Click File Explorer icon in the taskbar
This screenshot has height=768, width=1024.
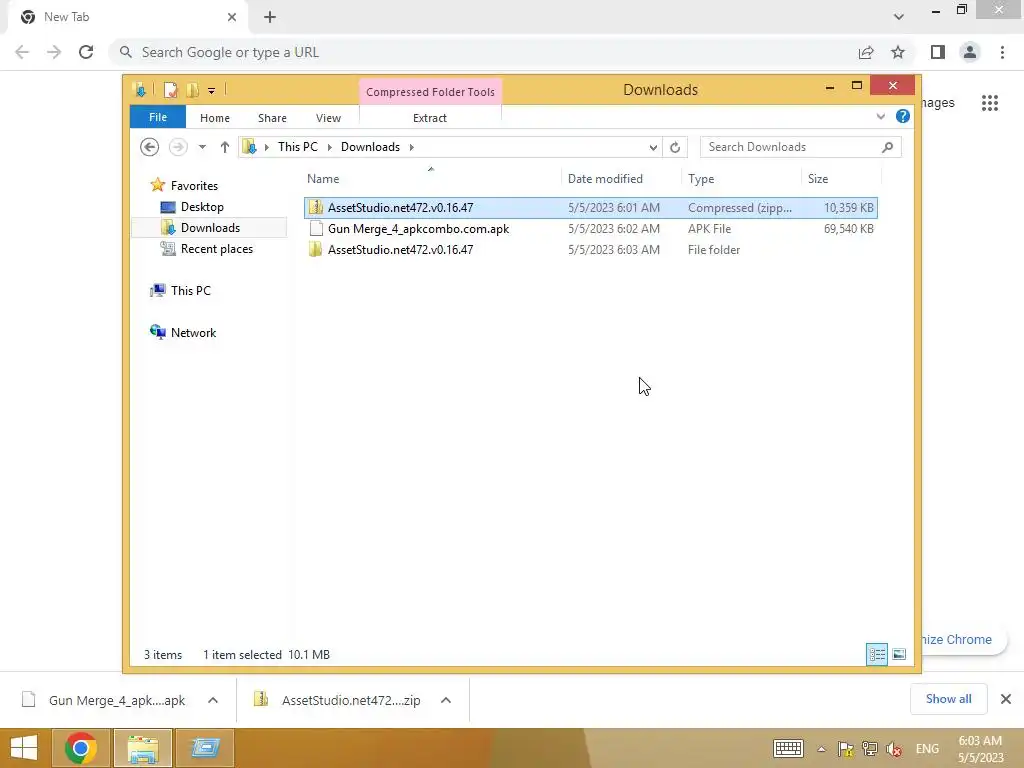pos(143,748)
